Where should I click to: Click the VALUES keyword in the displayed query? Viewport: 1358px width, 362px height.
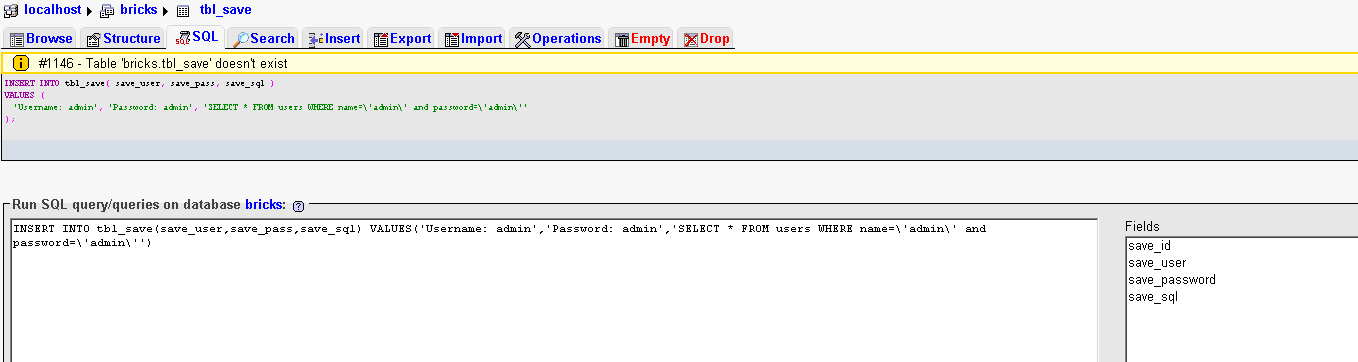click(x=19, y=95)
